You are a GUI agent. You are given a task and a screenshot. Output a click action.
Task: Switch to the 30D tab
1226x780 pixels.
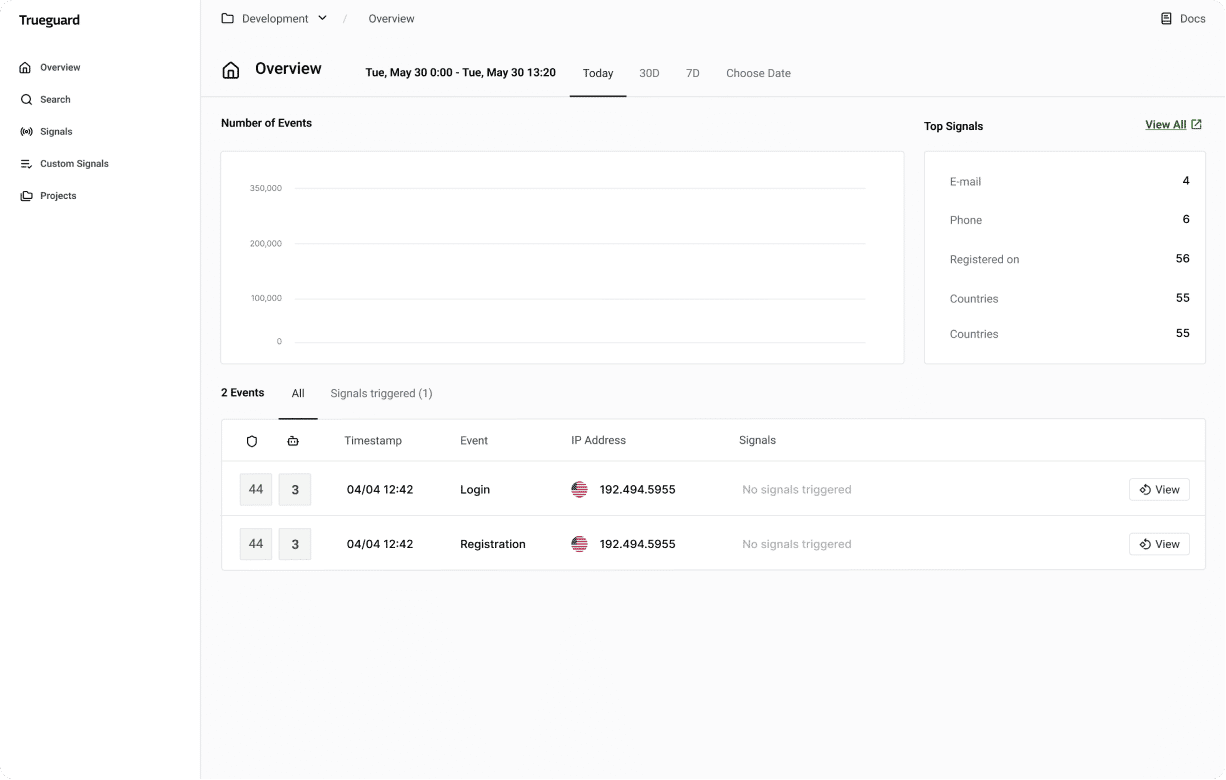point(649,73)
